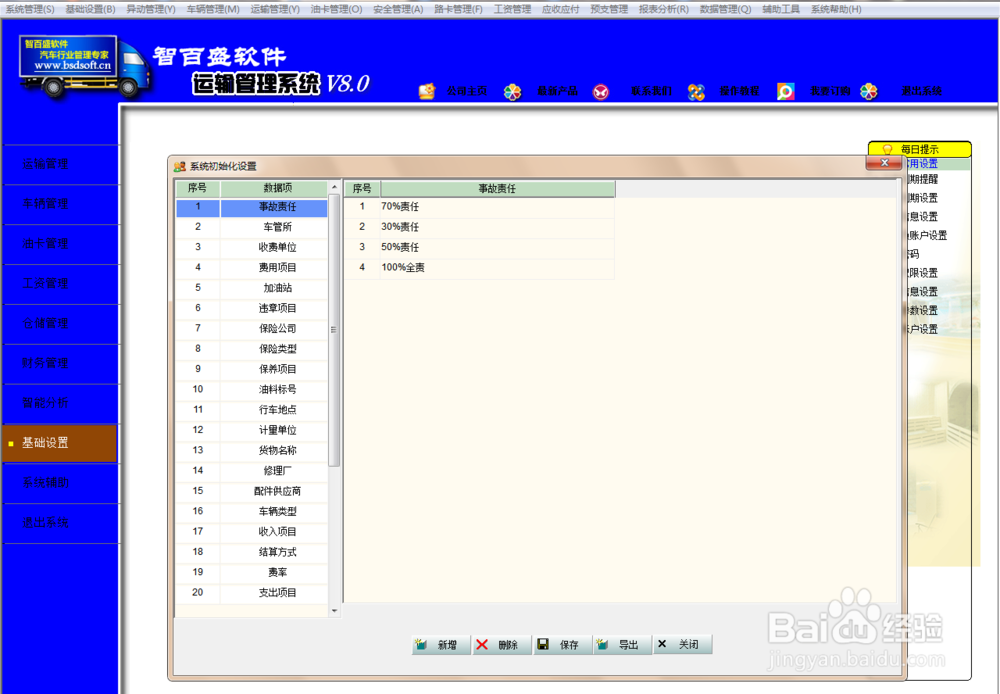This screenshot has height=694, width=1000.
Task: Click the 新增 button to add an entry
Action: [x=440, y=645]
